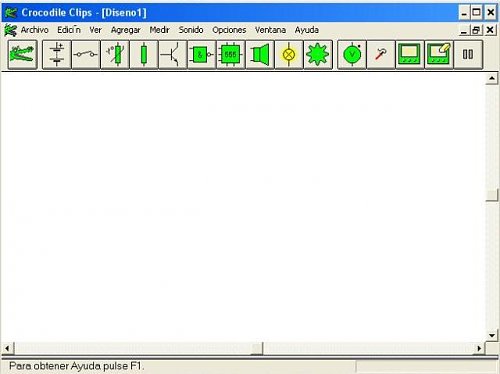Open the oscilloscope graph display icon

click(x=410, y=55)
